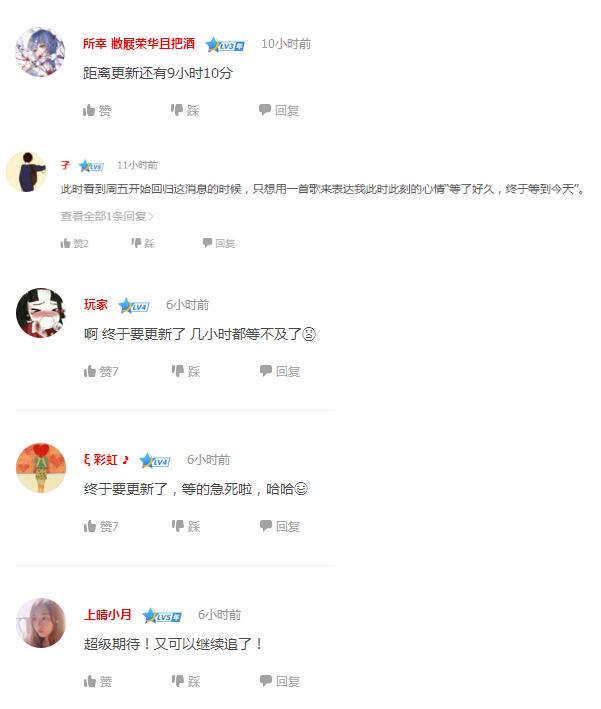Reply to the 距离更新还有9小时10分 comment

pos(279,110)
